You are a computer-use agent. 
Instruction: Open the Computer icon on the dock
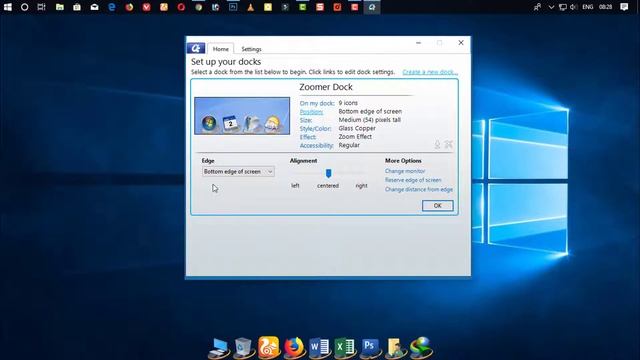point(219,348)
